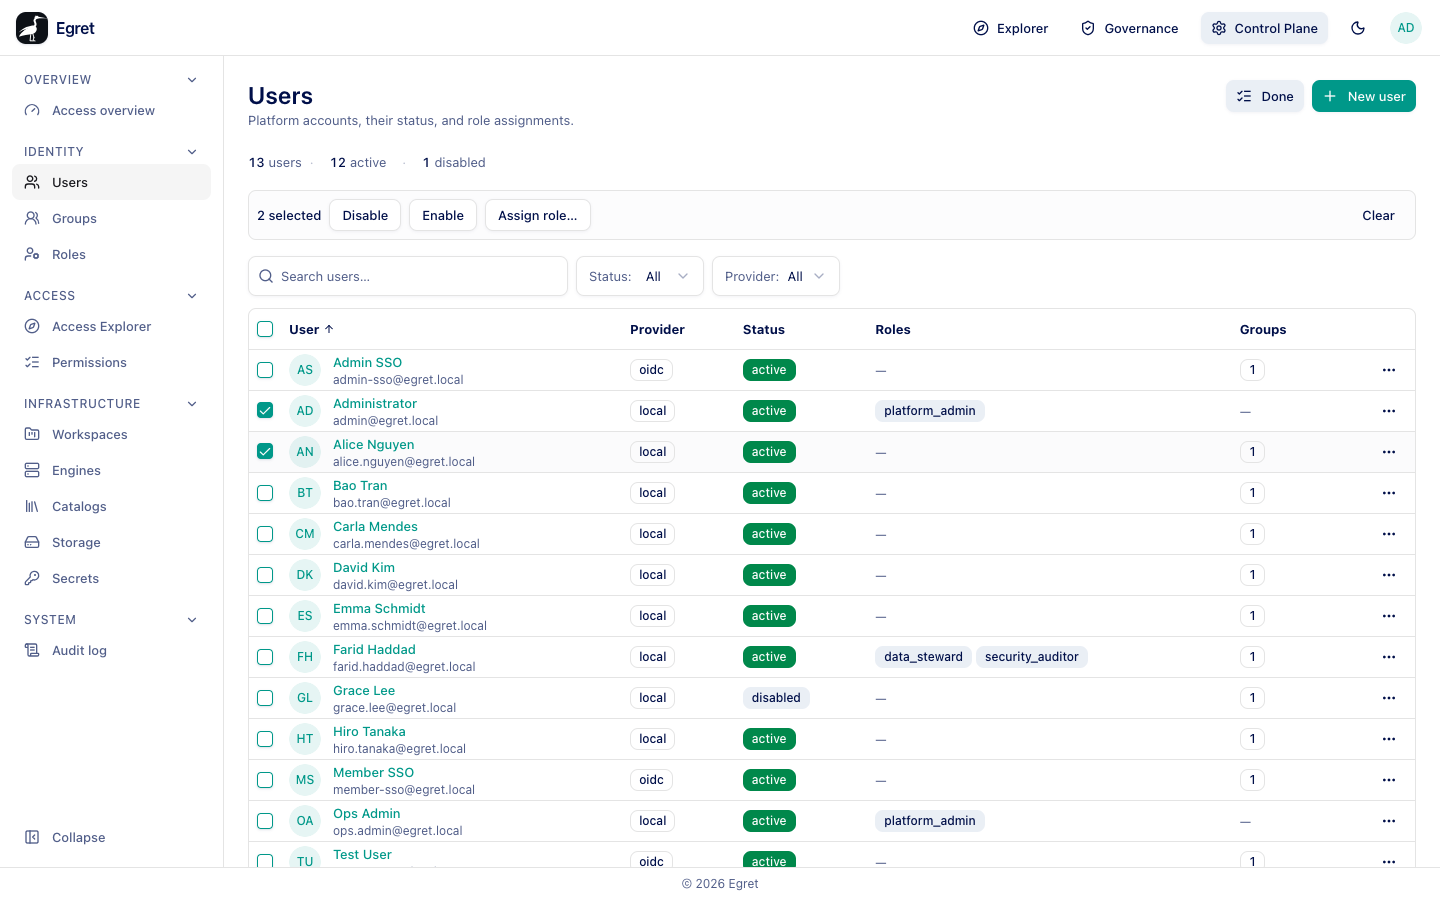Toggle dark mode moon icon
This screenshot has width=1440, height=900.
[1358, 28]
